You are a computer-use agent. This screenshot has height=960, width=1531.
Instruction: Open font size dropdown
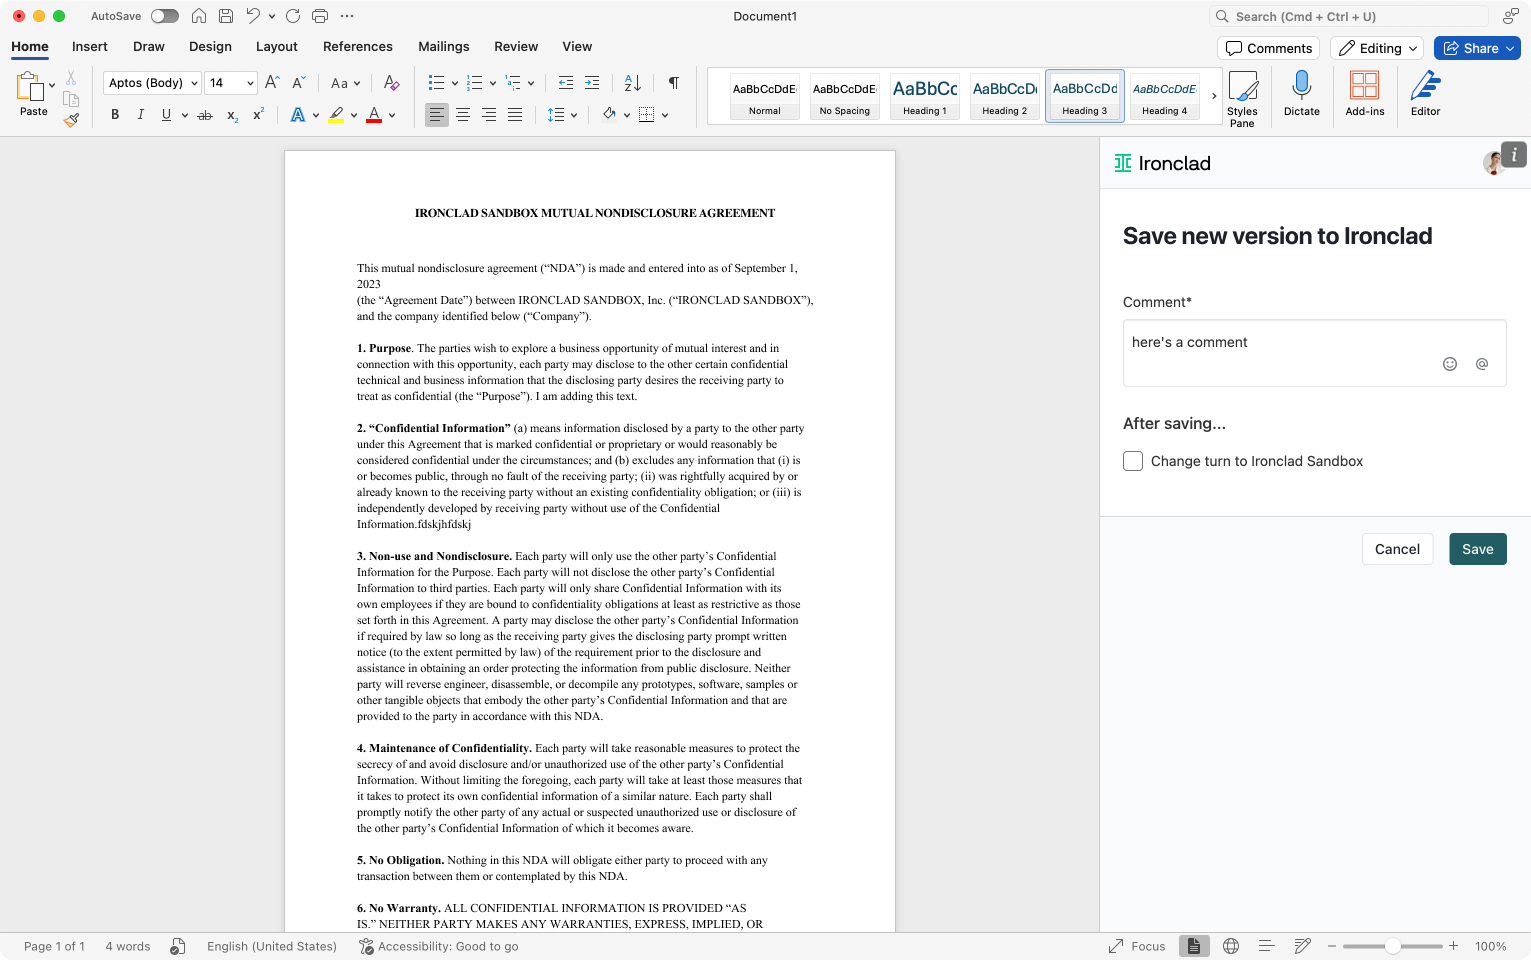(x=250, y=83)
